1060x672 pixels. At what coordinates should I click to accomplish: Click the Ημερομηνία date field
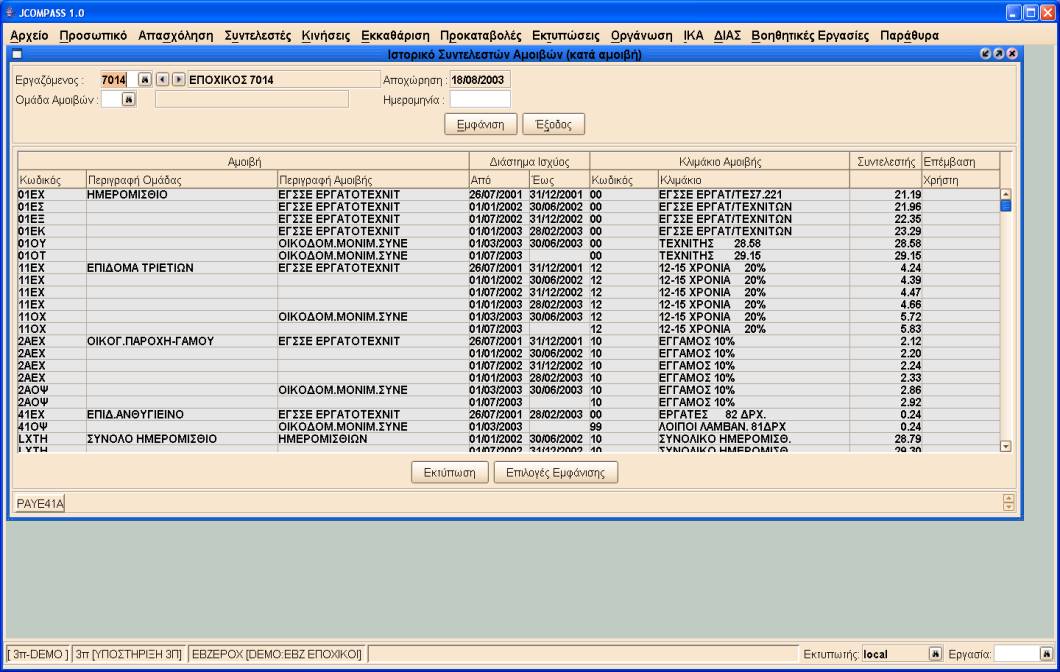(x=480, y=99)
